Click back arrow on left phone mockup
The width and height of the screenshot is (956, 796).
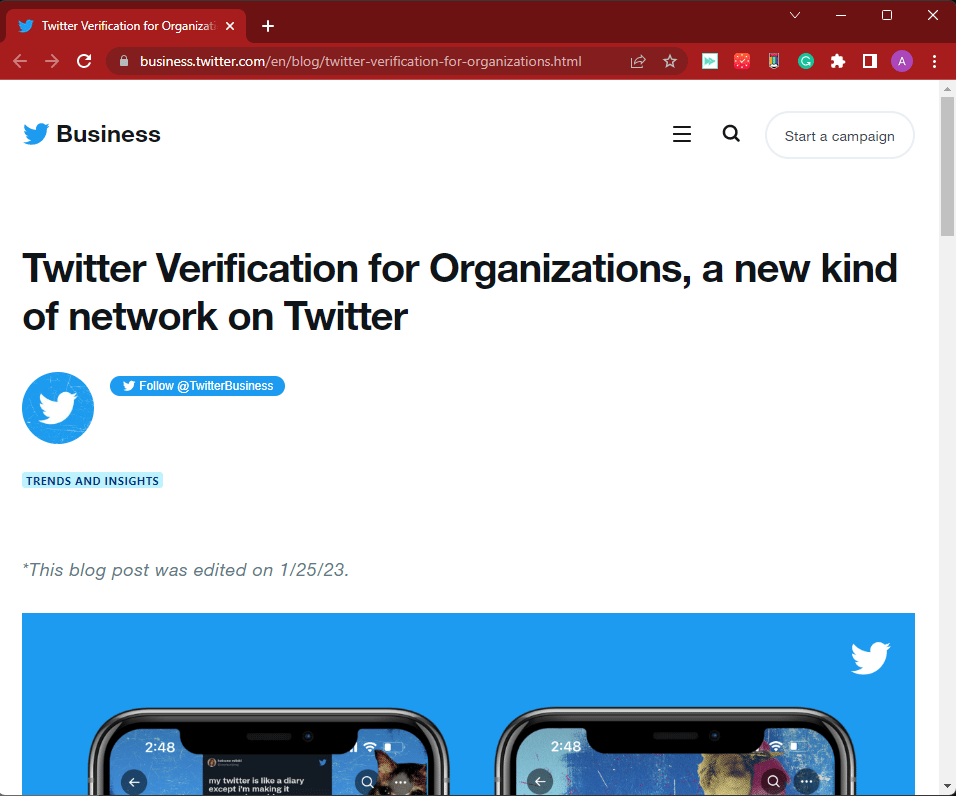134,782
